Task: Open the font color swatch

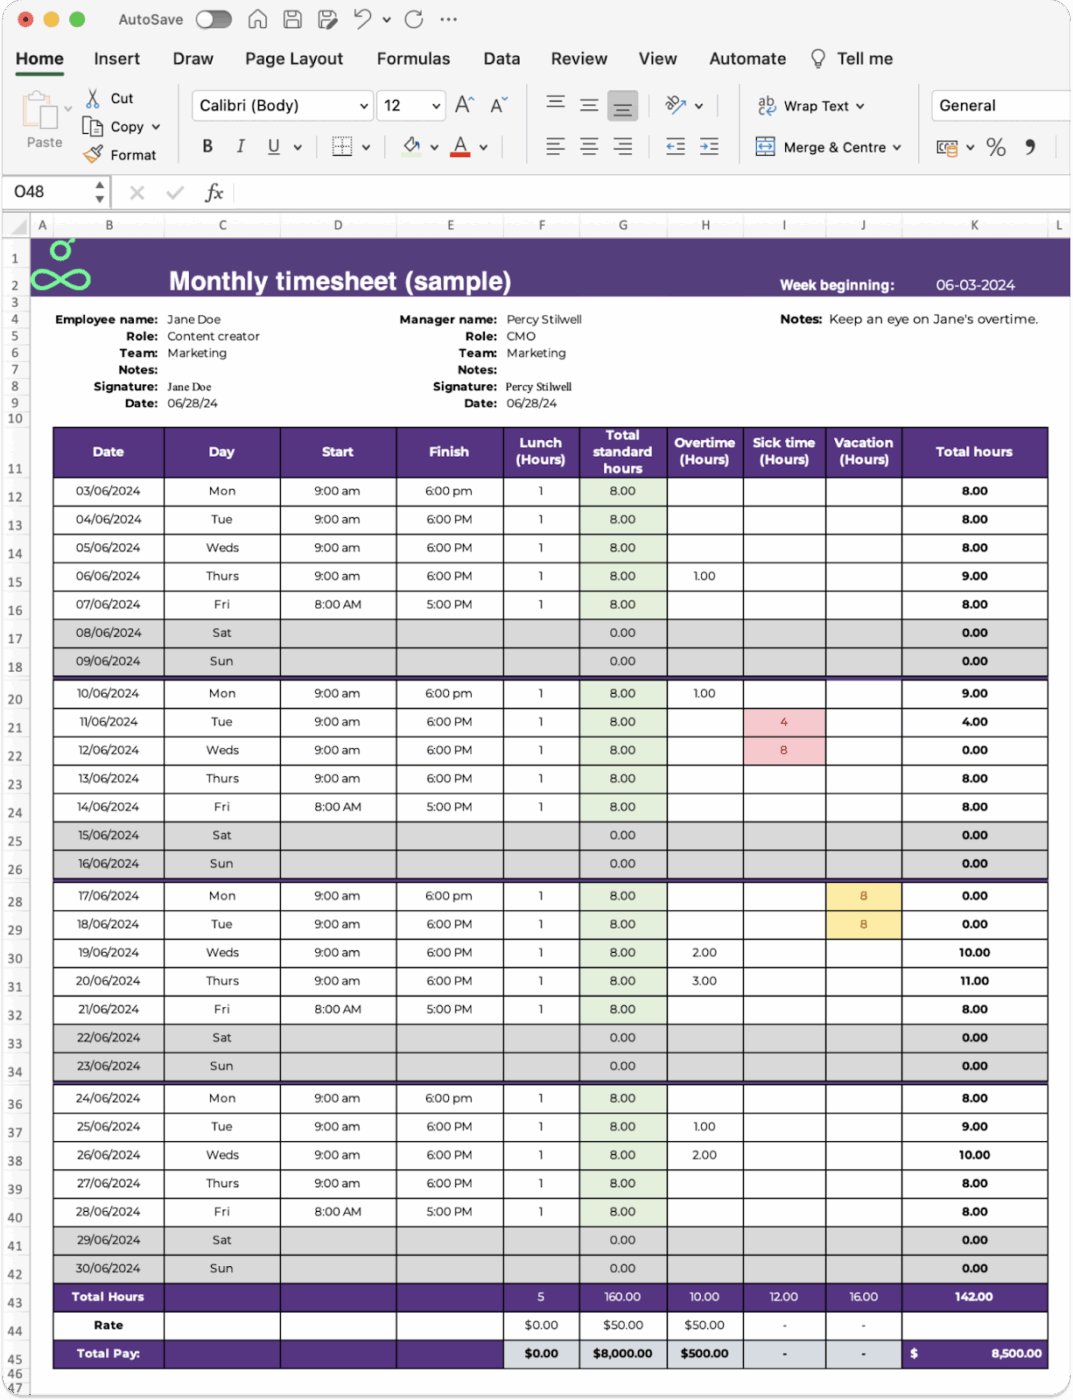Action: (459, 146)
